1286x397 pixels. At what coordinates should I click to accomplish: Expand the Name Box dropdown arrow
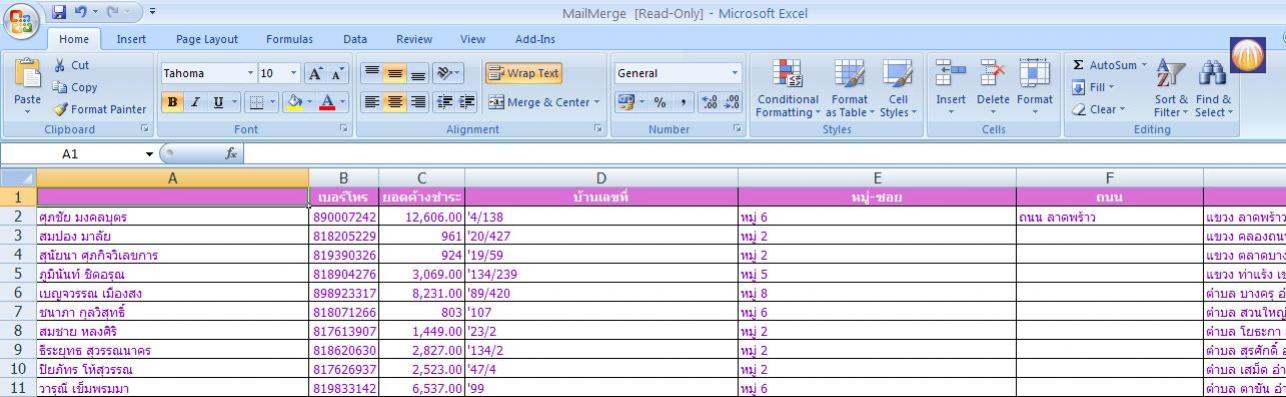[x=149, y=155]
